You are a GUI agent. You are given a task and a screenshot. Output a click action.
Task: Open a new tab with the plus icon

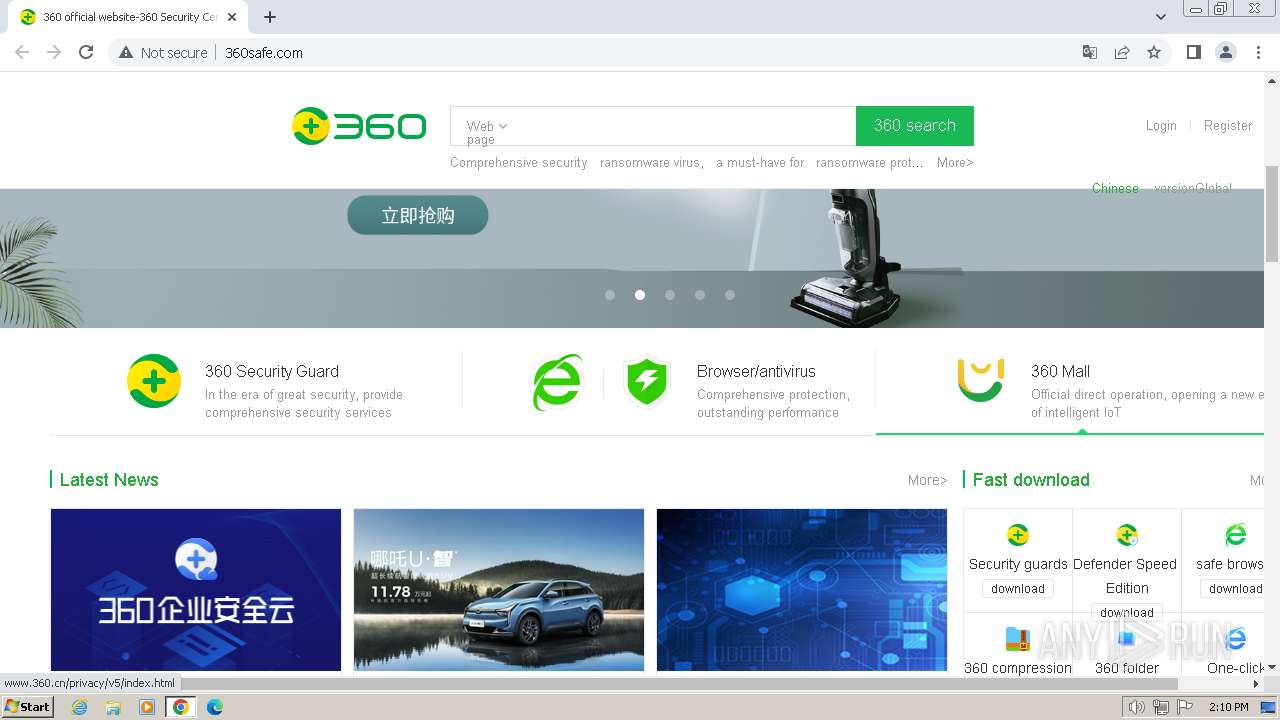click(x=270, y=17)
